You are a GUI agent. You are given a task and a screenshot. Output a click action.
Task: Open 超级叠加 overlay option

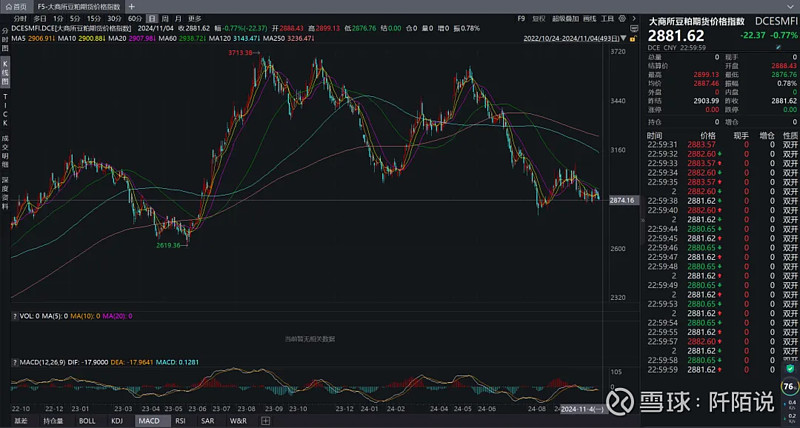565,18
